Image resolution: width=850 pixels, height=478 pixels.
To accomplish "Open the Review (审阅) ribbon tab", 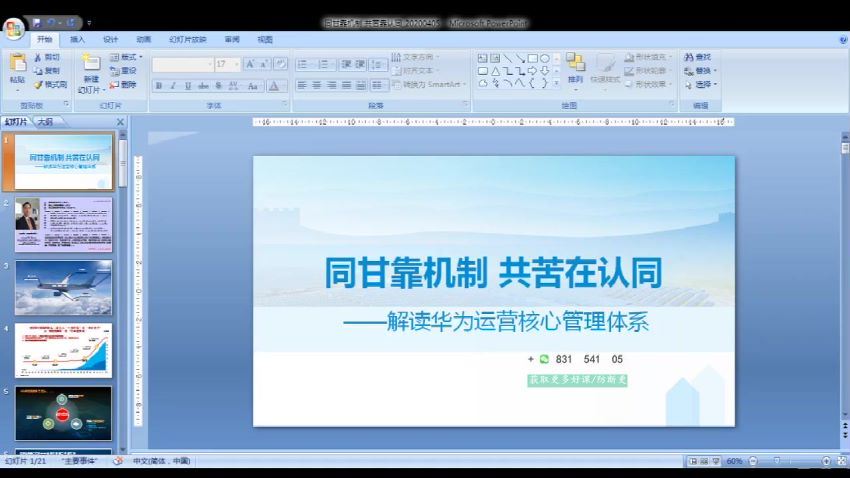I will coord(232,40).
